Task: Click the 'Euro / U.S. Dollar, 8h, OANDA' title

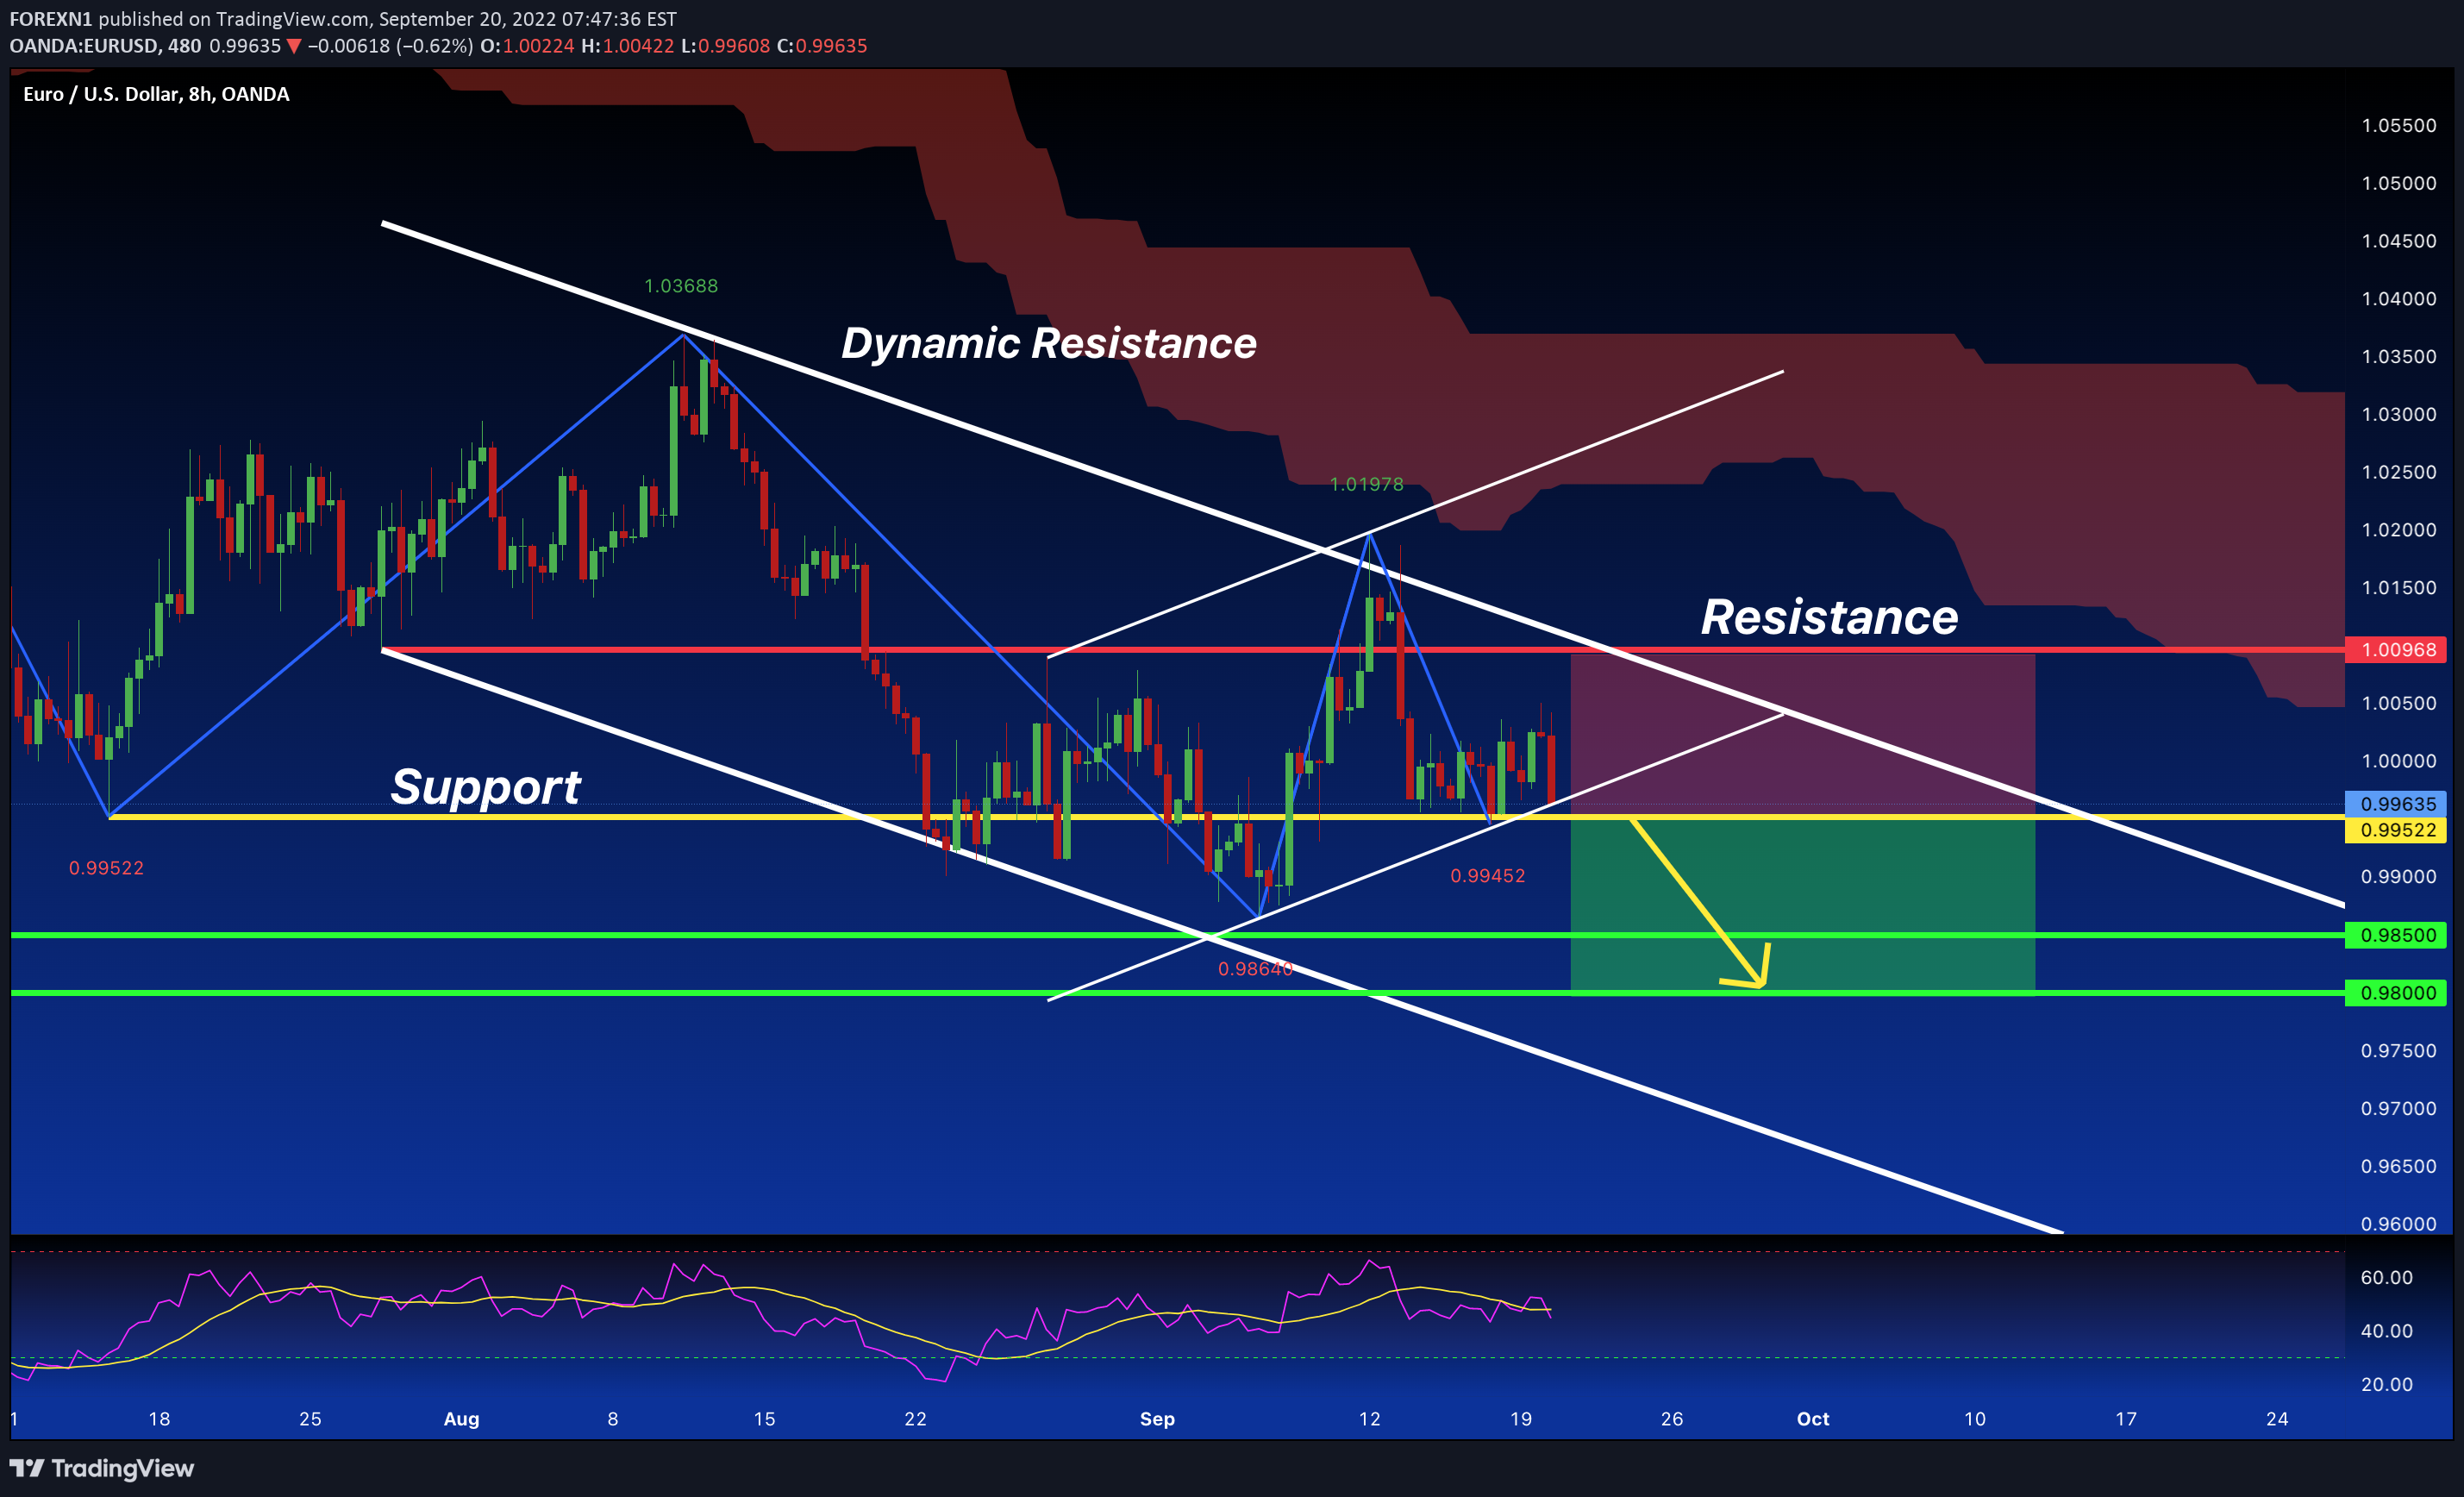Action: [x=156, y=94]
